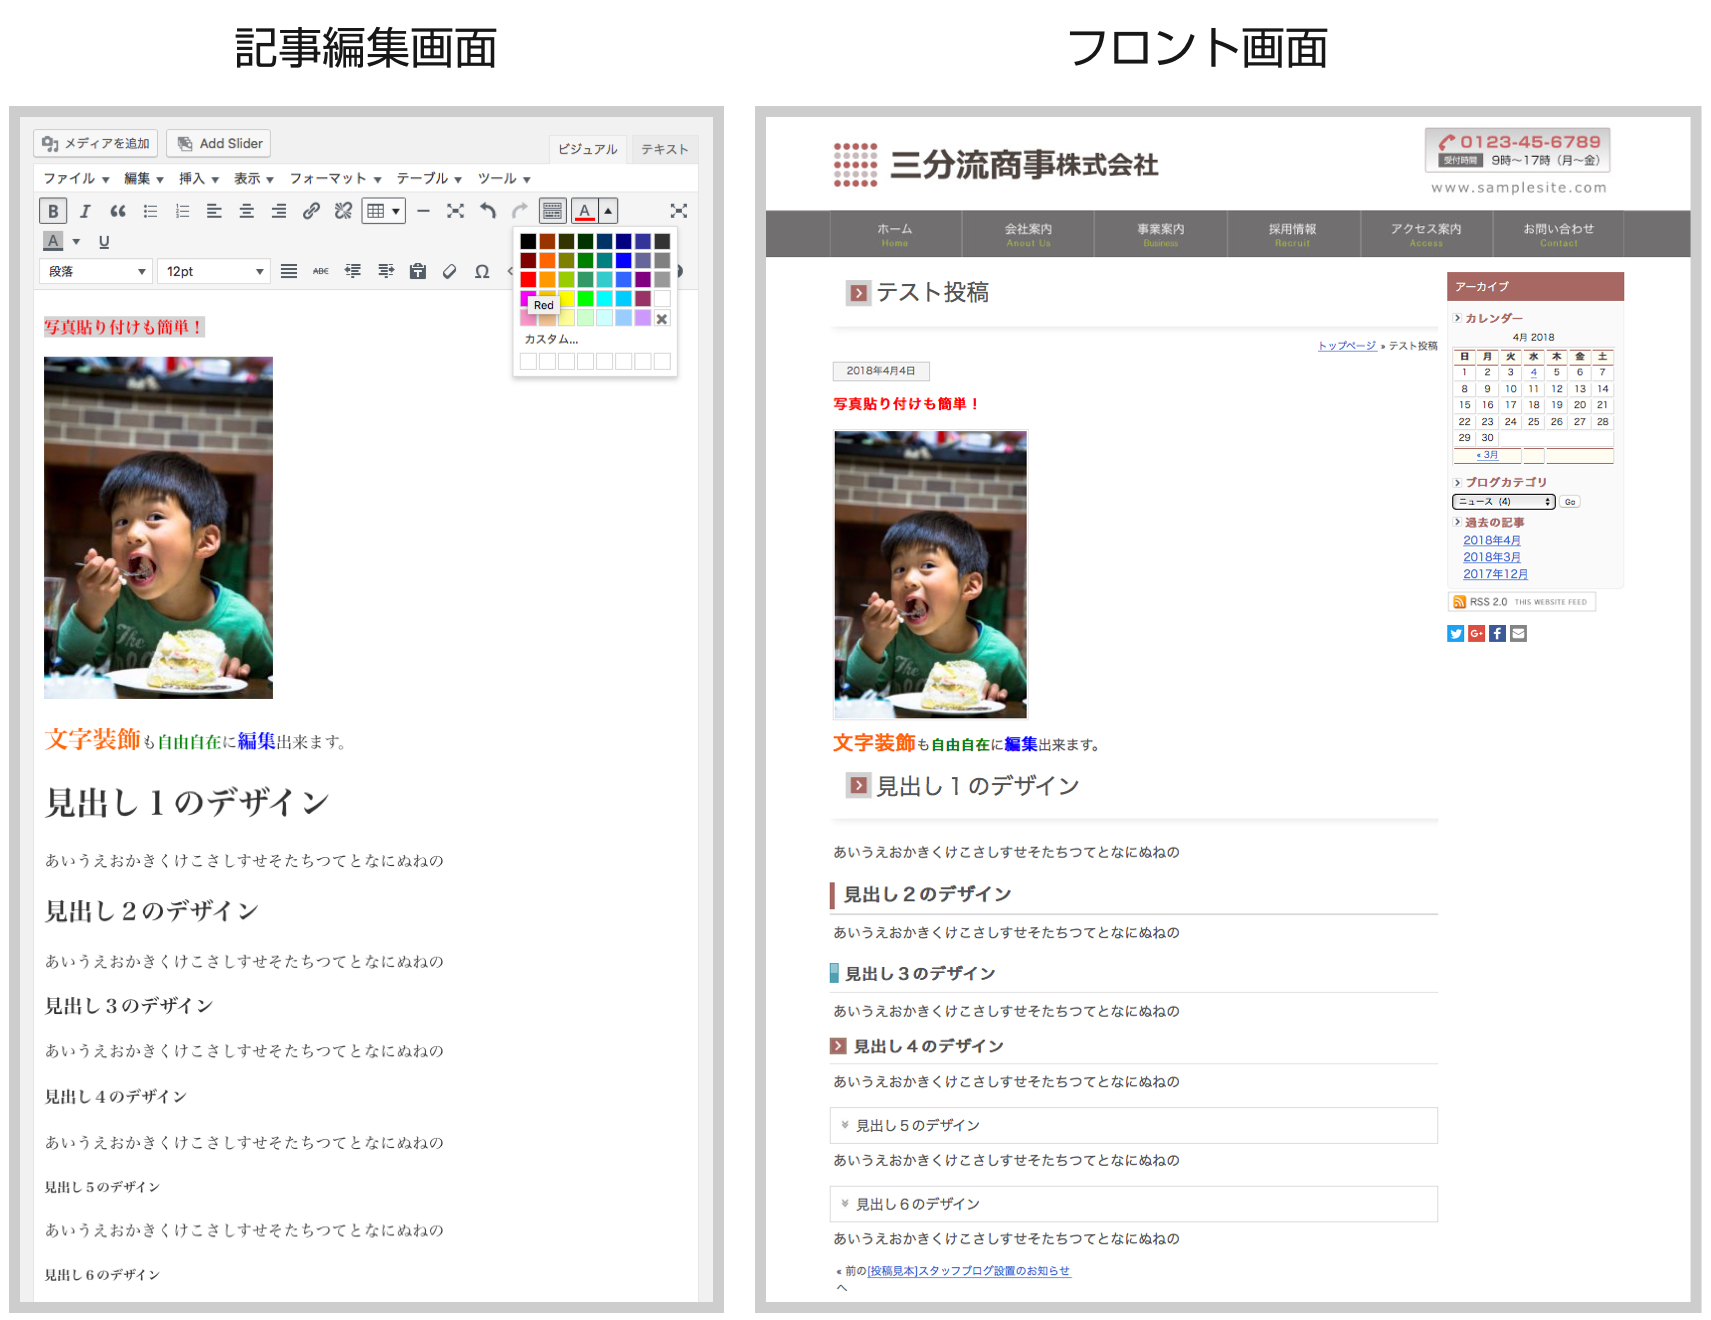The height and width of the screenshot is (1320, 1711).
Task: Open the ニュース (4) category dropdown
Action: pyautogui.click(x=1504, y=502)
